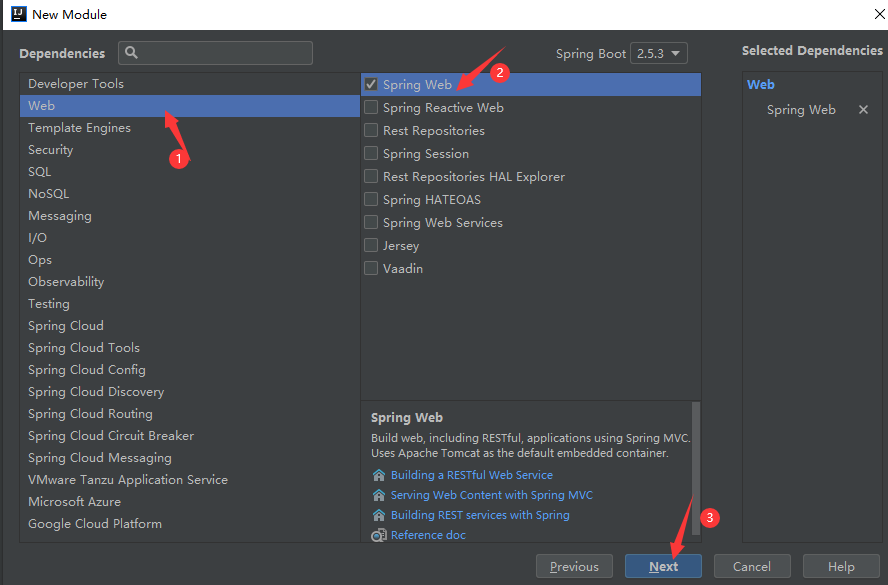Image resolution: width=888 pixels, height=585 pixels.
Task: Close the New Module dialog
Action: [x=880, y=14]
